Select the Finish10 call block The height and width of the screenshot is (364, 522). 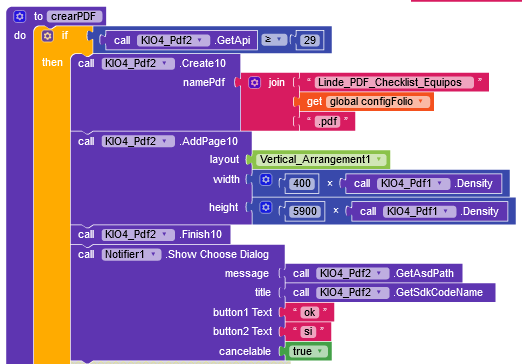[x=150, y=234]
